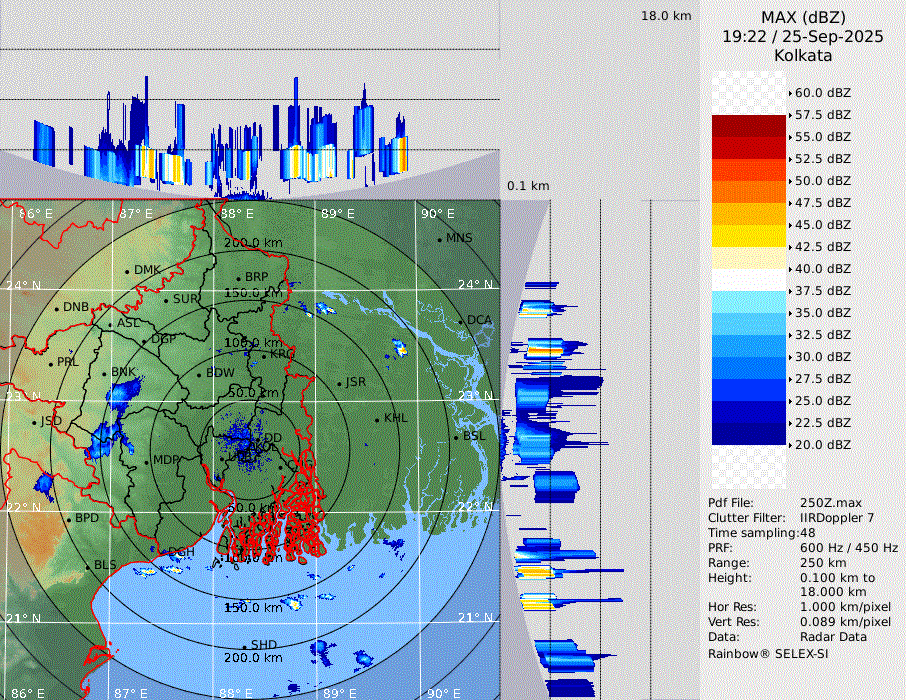Image resolution: width=906 pixels, height=700 pixels.
Task: Click the 18.0 km height label
Action: [x=666, y=16]
